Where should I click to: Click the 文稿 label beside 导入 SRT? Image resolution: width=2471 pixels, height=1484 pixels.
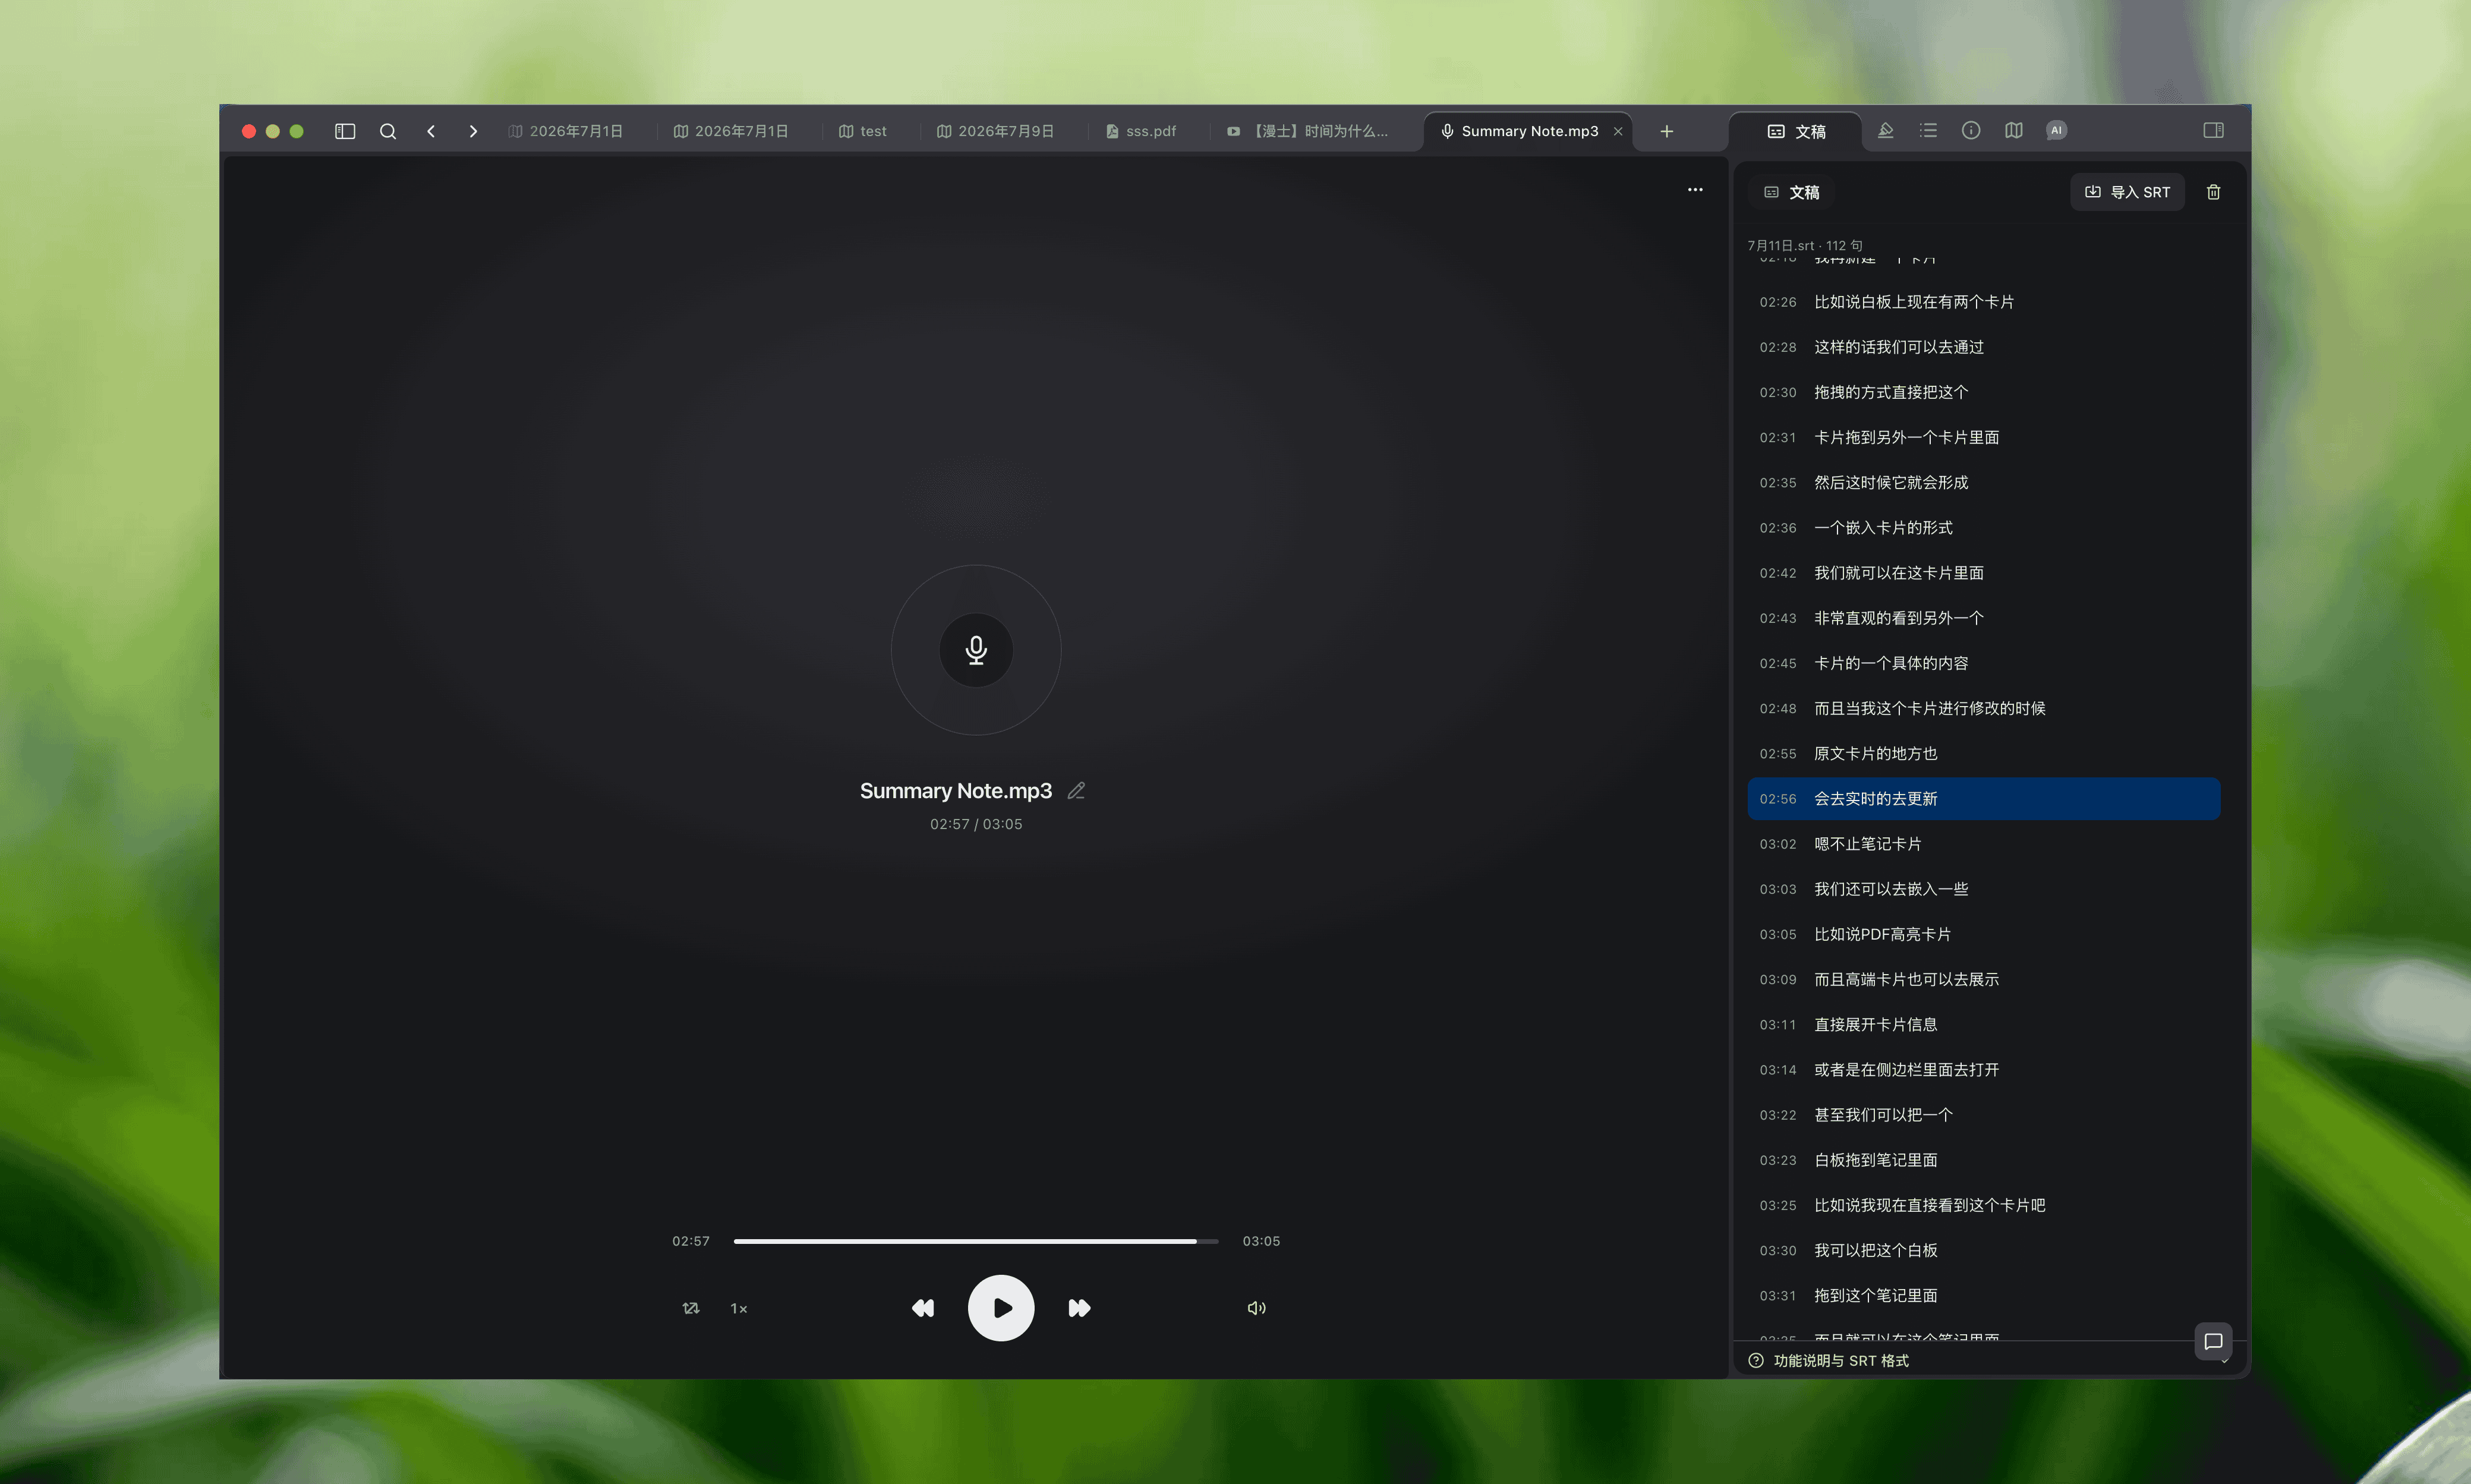[x=1792, y=192]
